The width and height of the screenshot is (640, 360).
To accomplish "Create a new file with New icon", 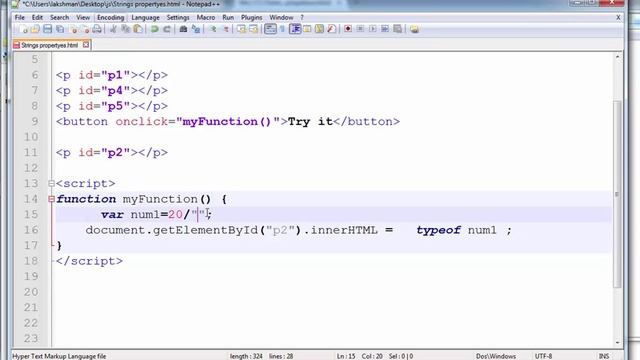I will click(23, 29).
